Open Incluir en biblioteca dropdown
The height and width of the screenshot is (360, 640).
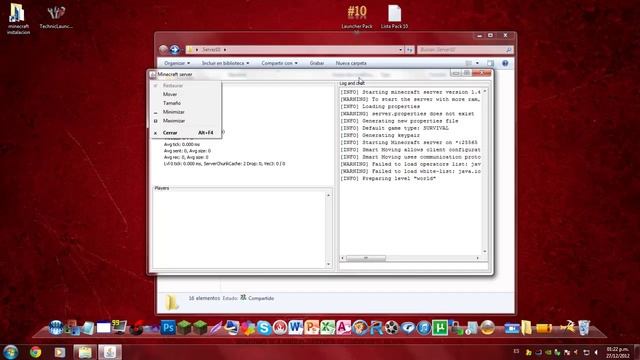pyautogui.click(x=225, y=63)
